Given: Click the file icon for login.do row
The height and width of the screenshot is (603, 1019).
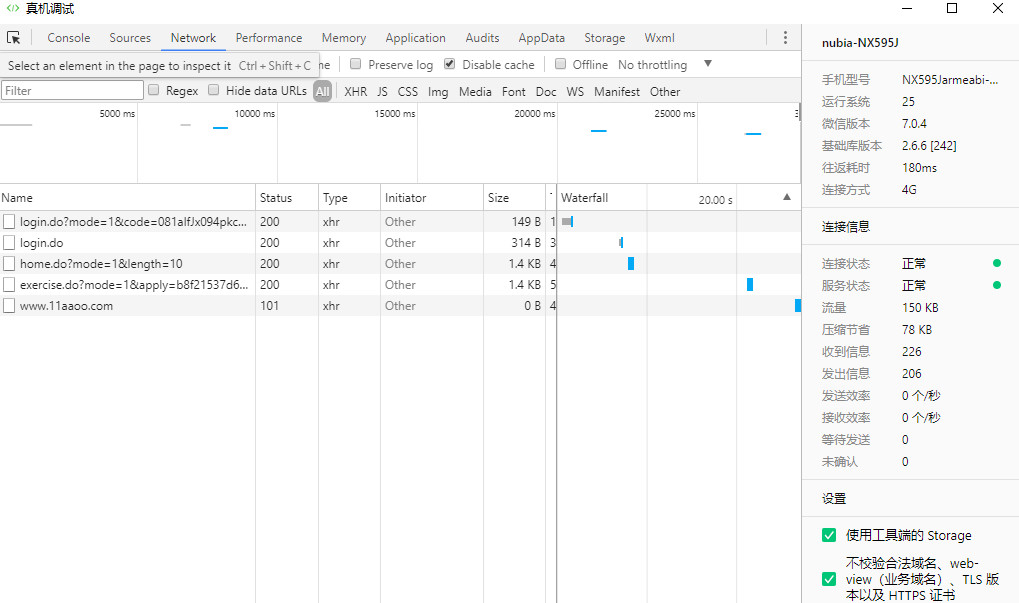Looking at the screenshot, I should tap(9, 242).
